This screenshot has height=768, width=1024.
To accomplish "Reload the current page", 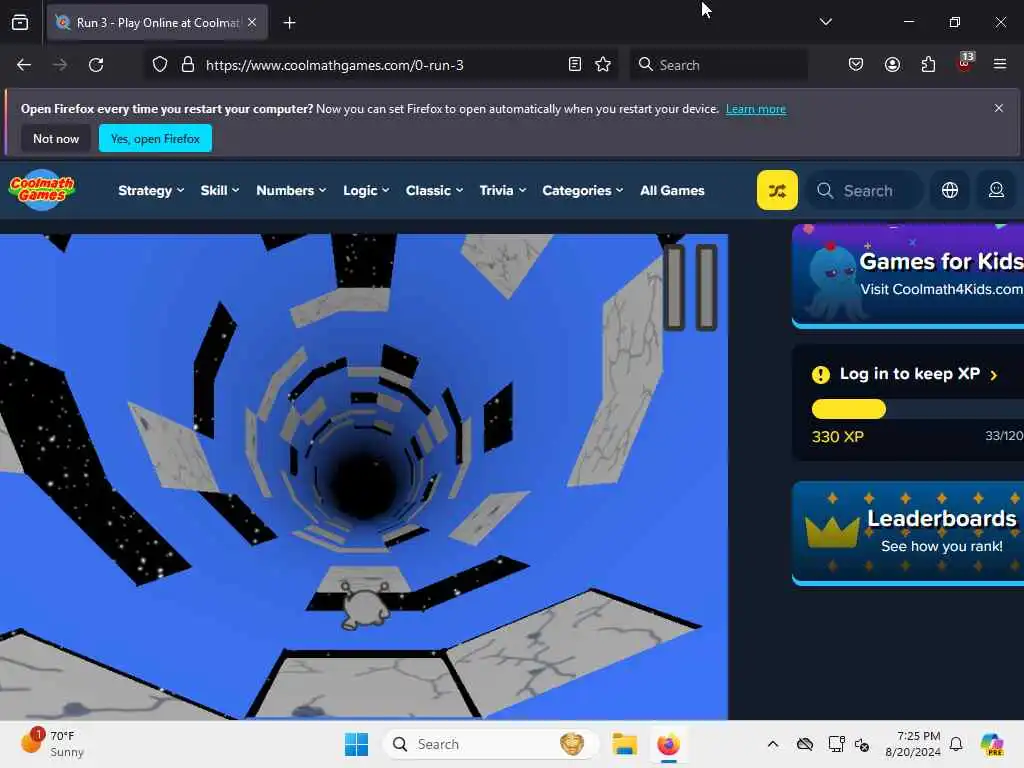I will pyautogui.click(x=96, y=65).
